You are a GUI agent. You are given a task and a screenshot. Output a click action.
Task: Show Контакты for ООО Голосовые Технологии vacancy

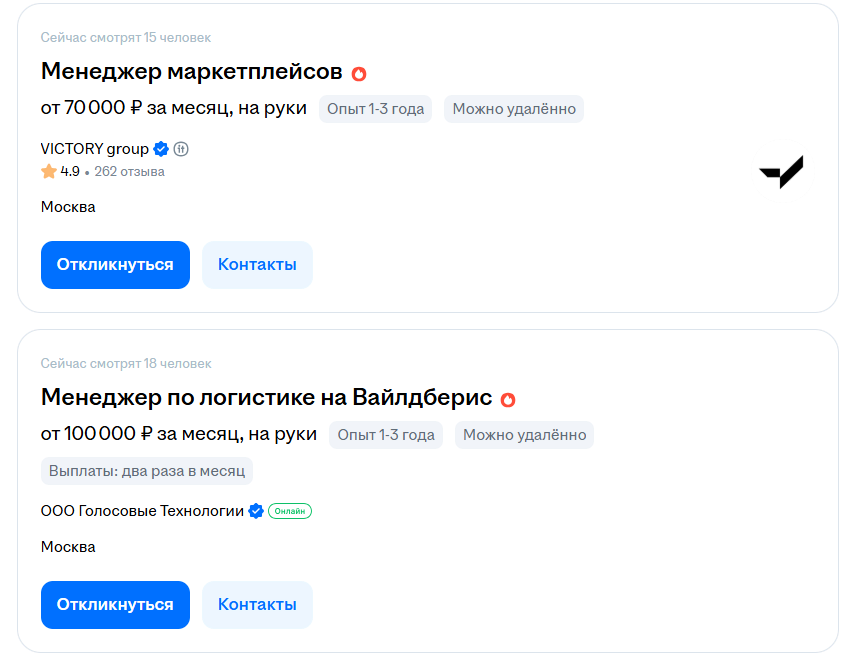coord(257,605)
